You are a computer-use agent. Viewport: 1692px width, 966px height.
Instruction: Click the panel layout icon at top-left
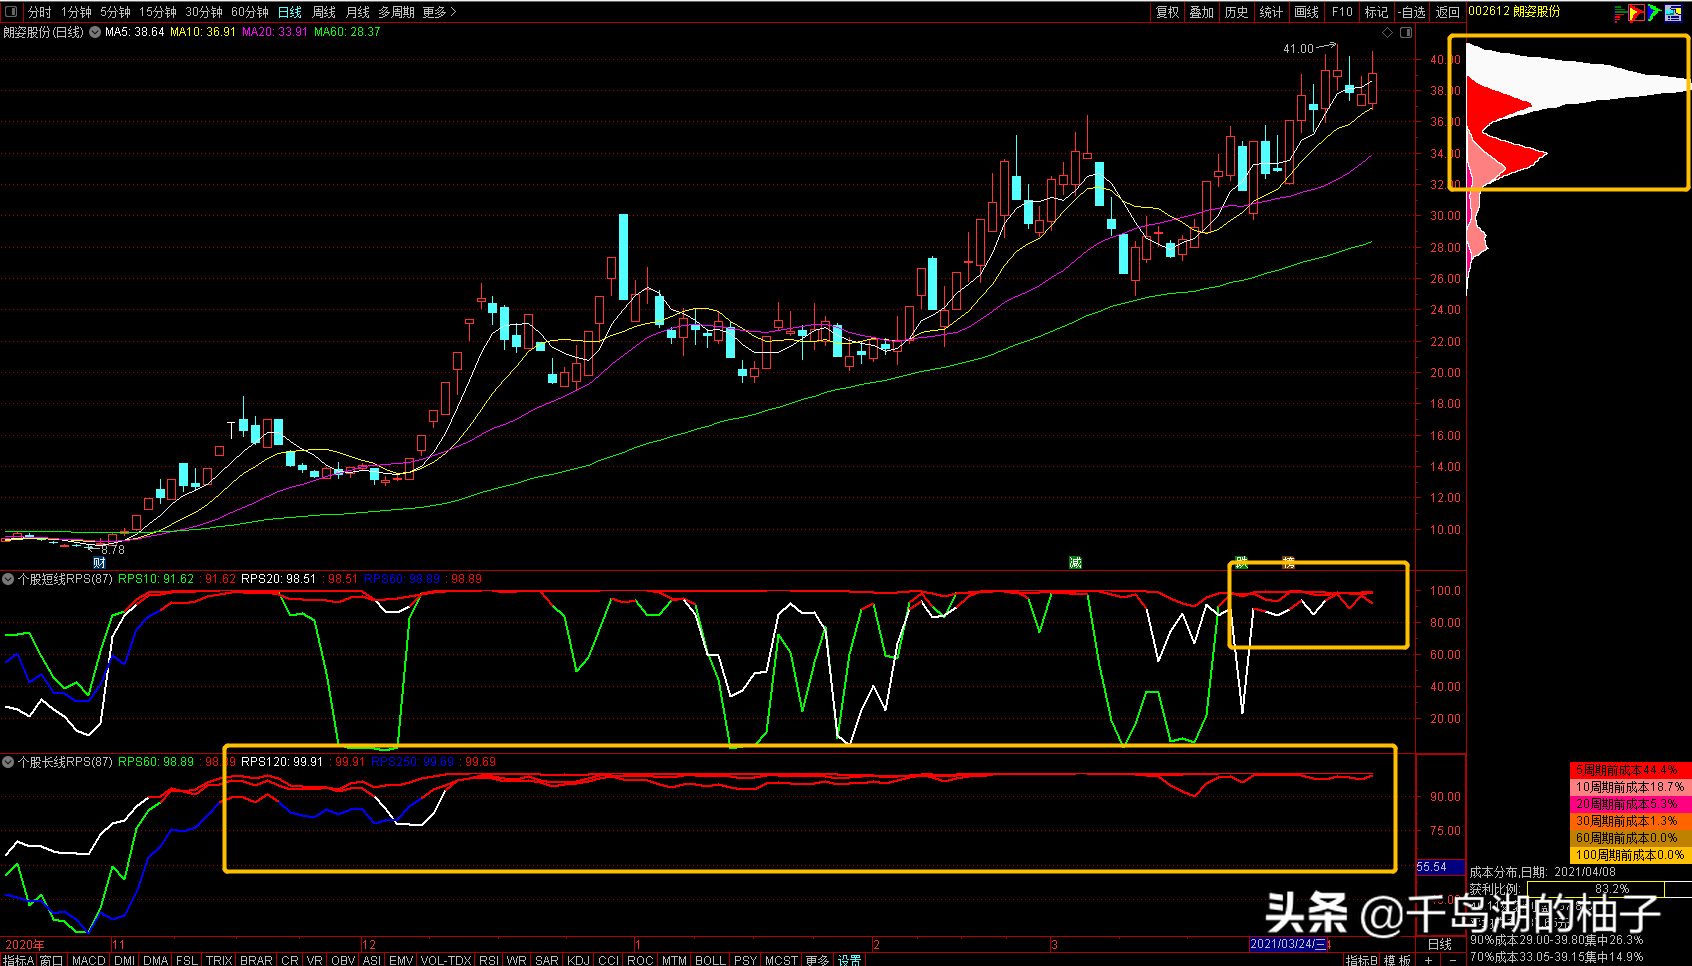click(x=11, y=12)
